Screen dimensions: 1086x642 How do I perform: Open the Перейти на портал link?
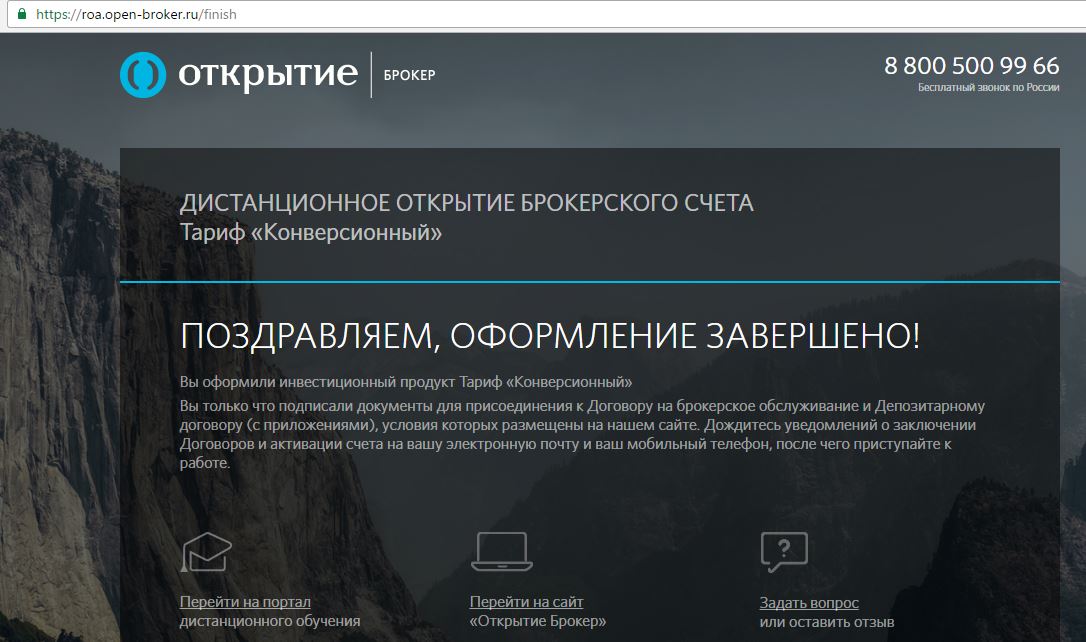[x=245, y=602]
